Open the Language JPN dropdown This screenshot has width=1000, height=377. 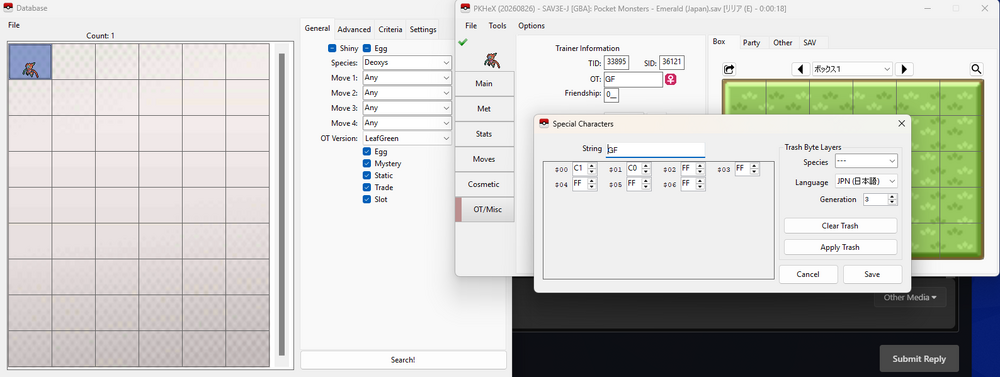click(x=866, y=181)
